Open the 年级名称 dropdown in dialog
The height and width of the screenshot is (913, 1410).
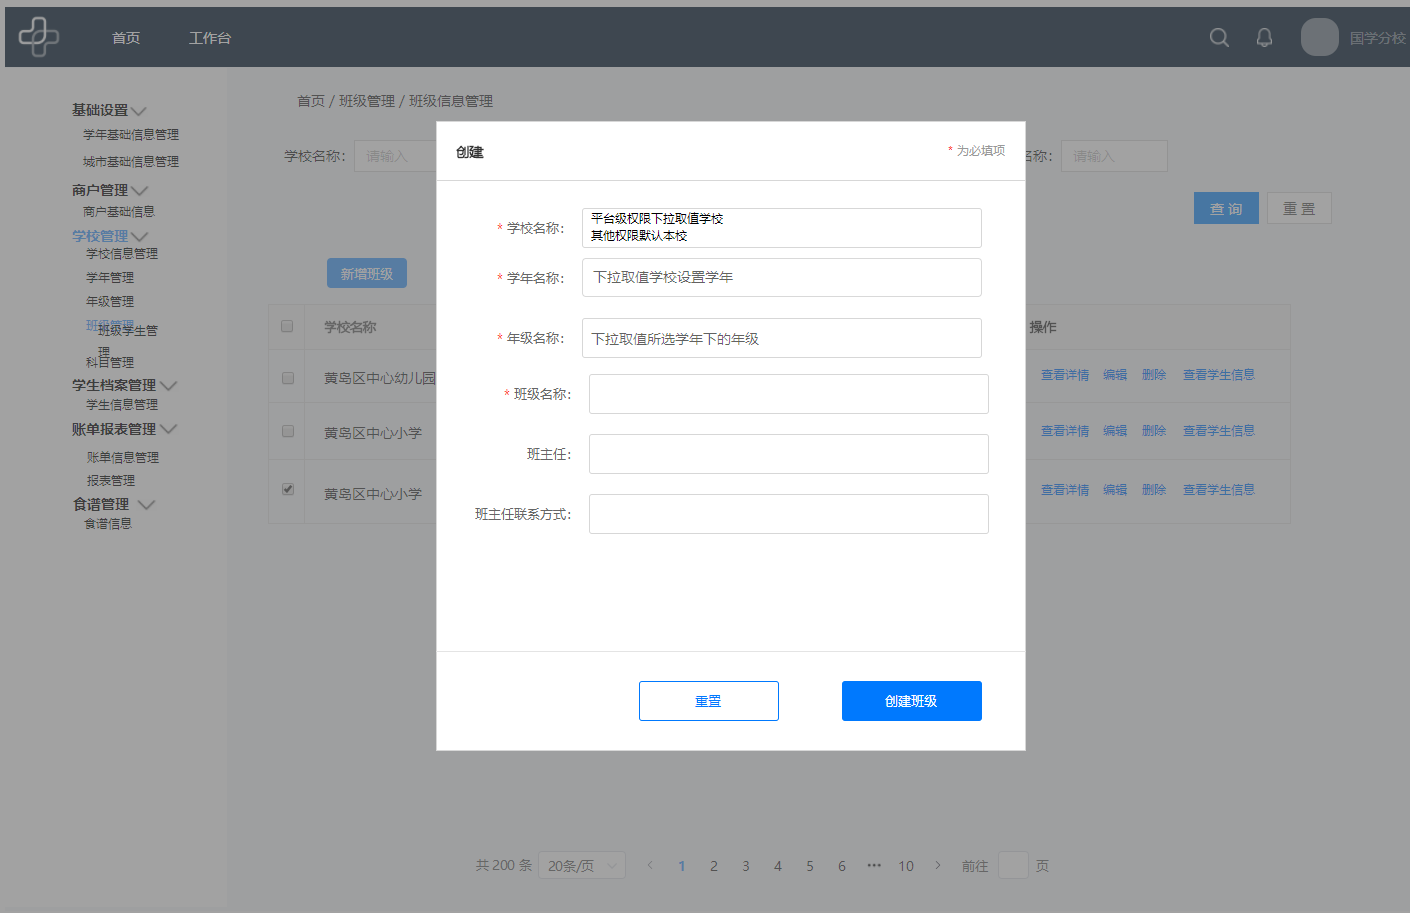click(x=782, y=338)
